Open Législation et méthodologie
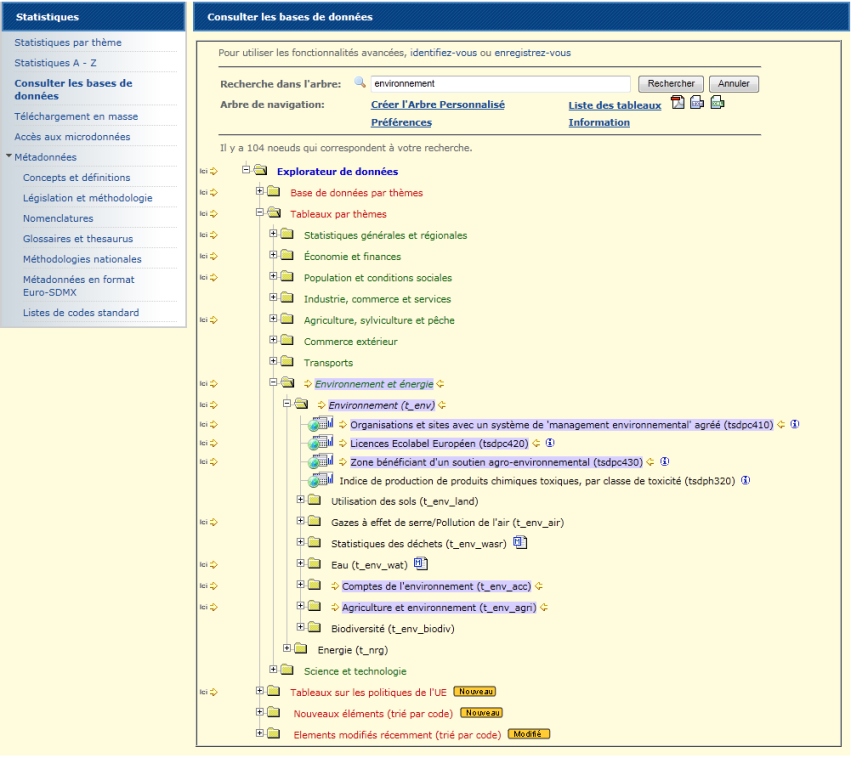This screenshot has width=851, height=758. (x=87, y=198)
